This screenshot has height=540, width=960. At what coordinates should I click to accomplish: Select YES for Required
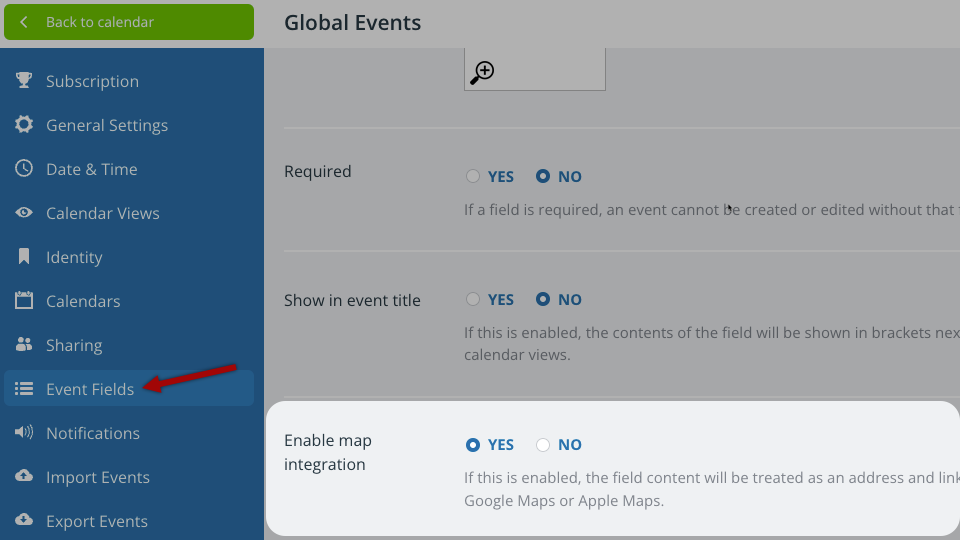tap(473, 176)
